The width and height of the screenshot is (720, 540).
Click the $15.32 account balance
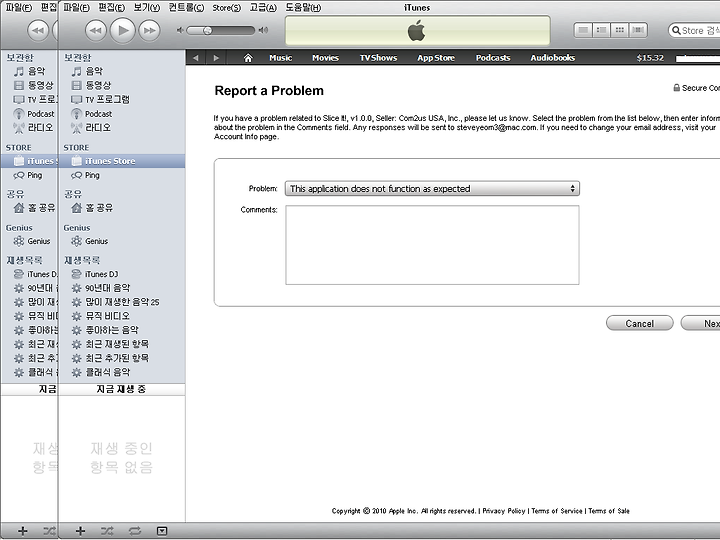click(650, 58)
